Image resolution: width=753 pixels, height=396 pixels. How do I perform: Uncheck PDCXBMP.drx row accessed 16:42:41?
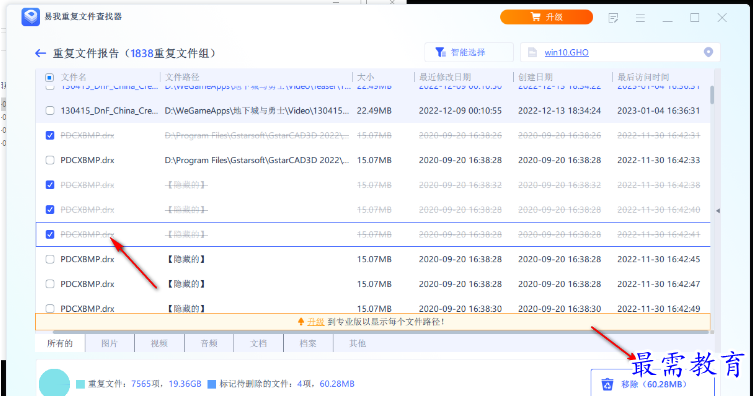tap(49, 234)
